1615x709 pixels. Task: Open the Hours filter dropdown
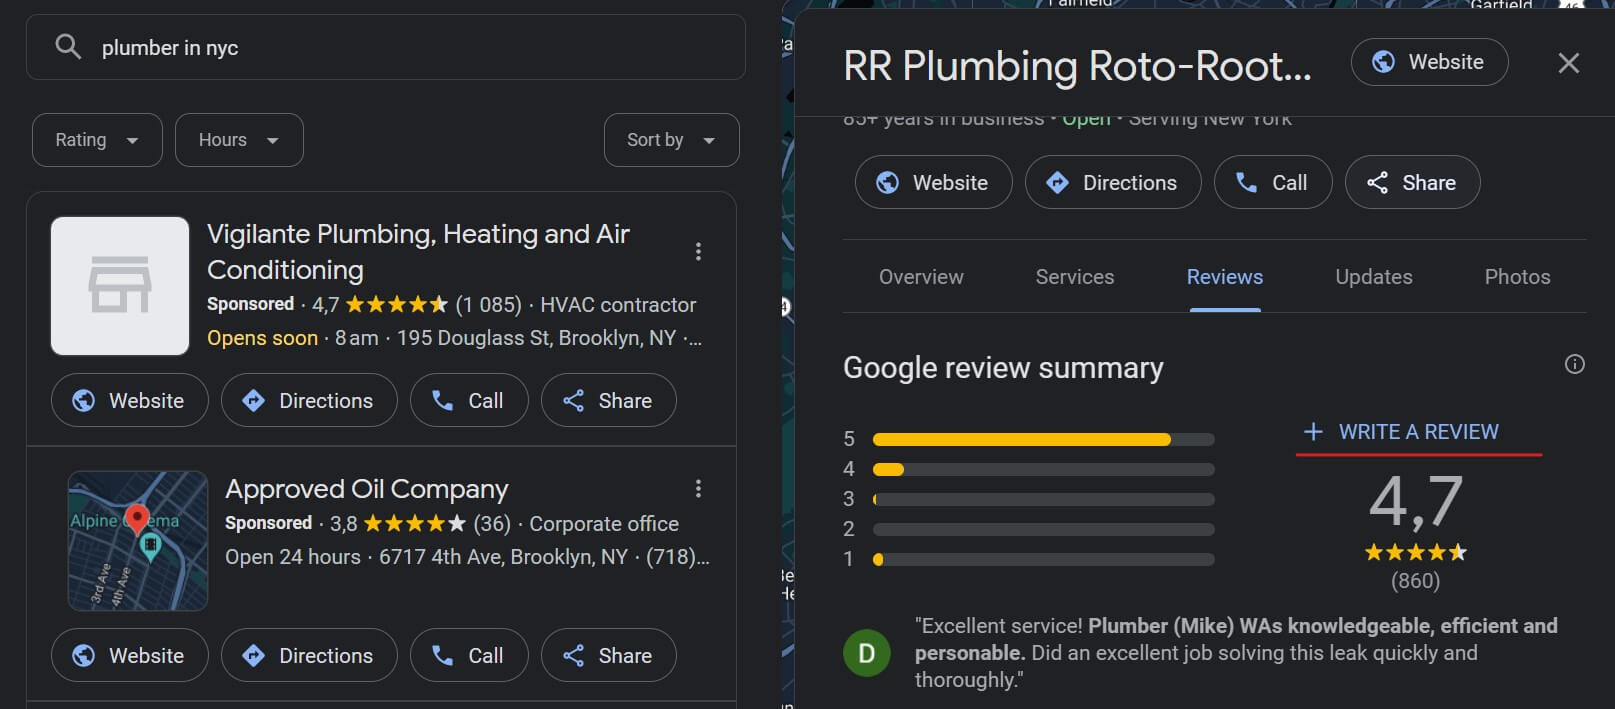tap(239, 140)
